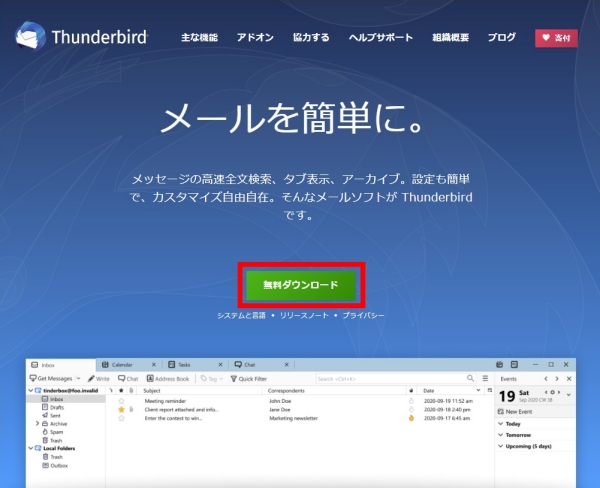Click the red 寄付 donate button
600x488 pixels.
[x=556, y=38]
